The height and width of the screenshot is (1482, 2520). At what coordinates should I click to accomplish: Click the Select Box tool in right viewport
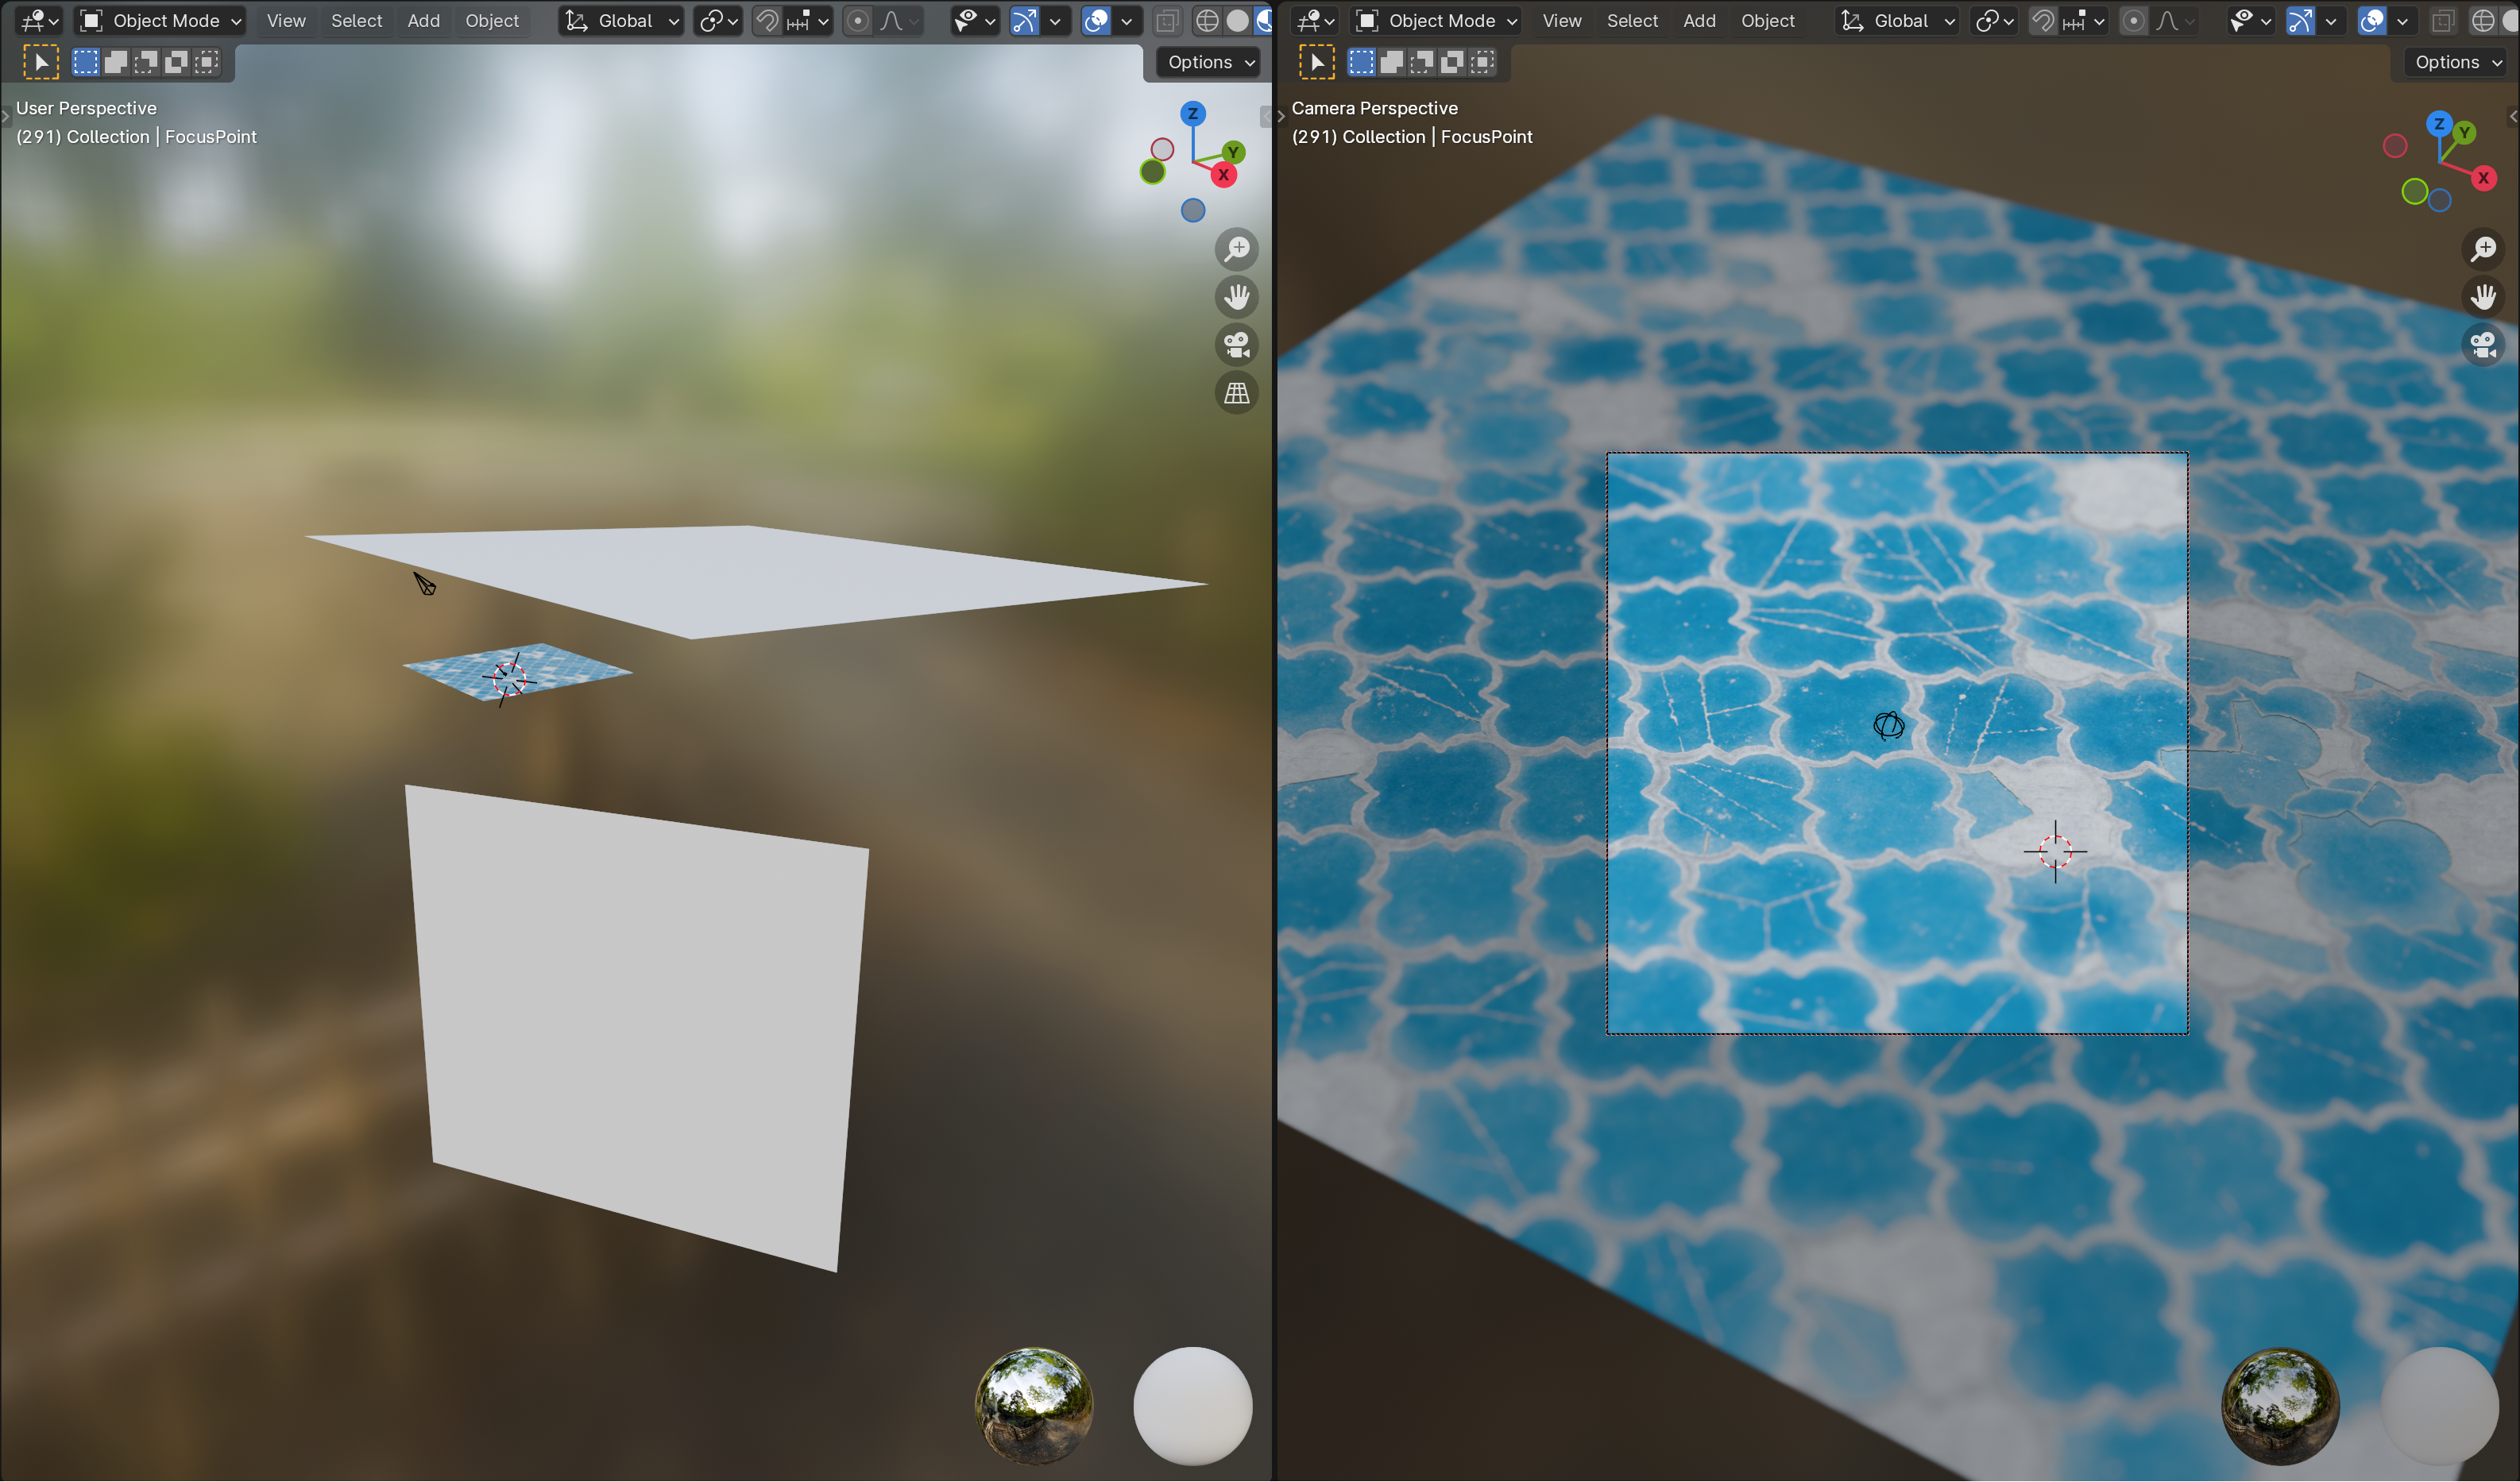click(x=1316, y=62)
